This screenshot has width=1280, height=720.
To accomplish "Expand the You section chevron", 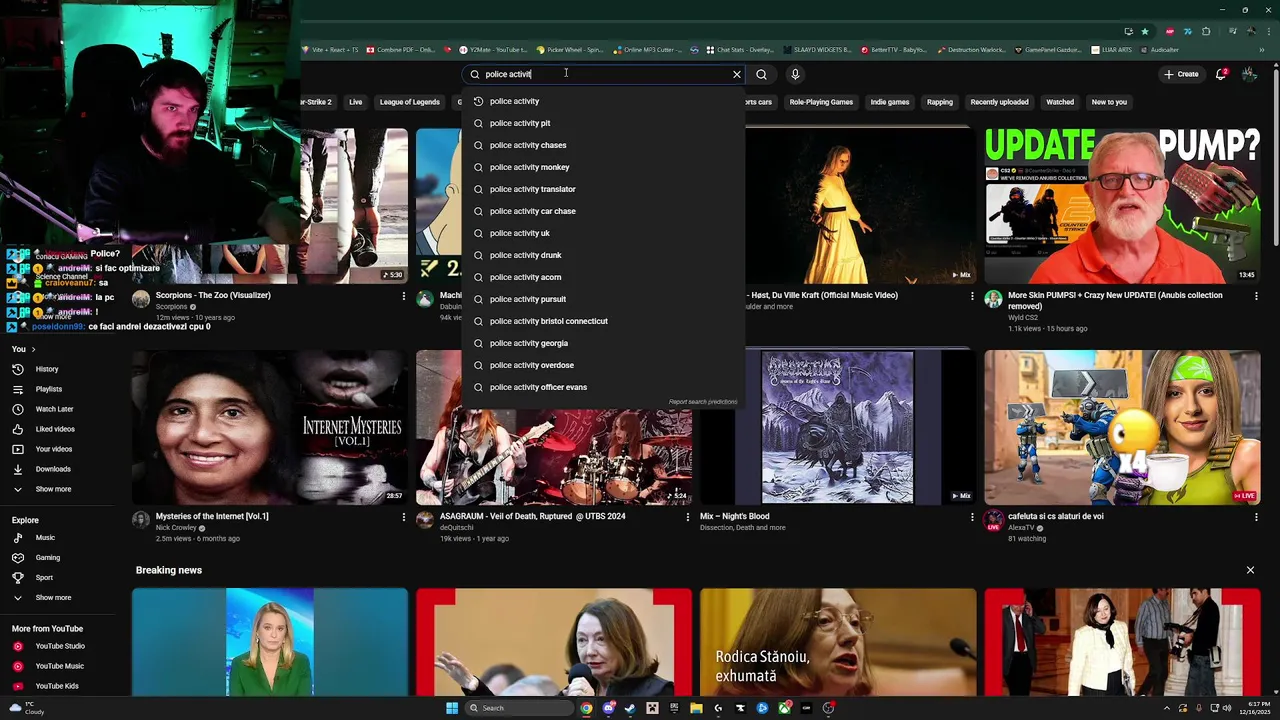I will point(33,349).
